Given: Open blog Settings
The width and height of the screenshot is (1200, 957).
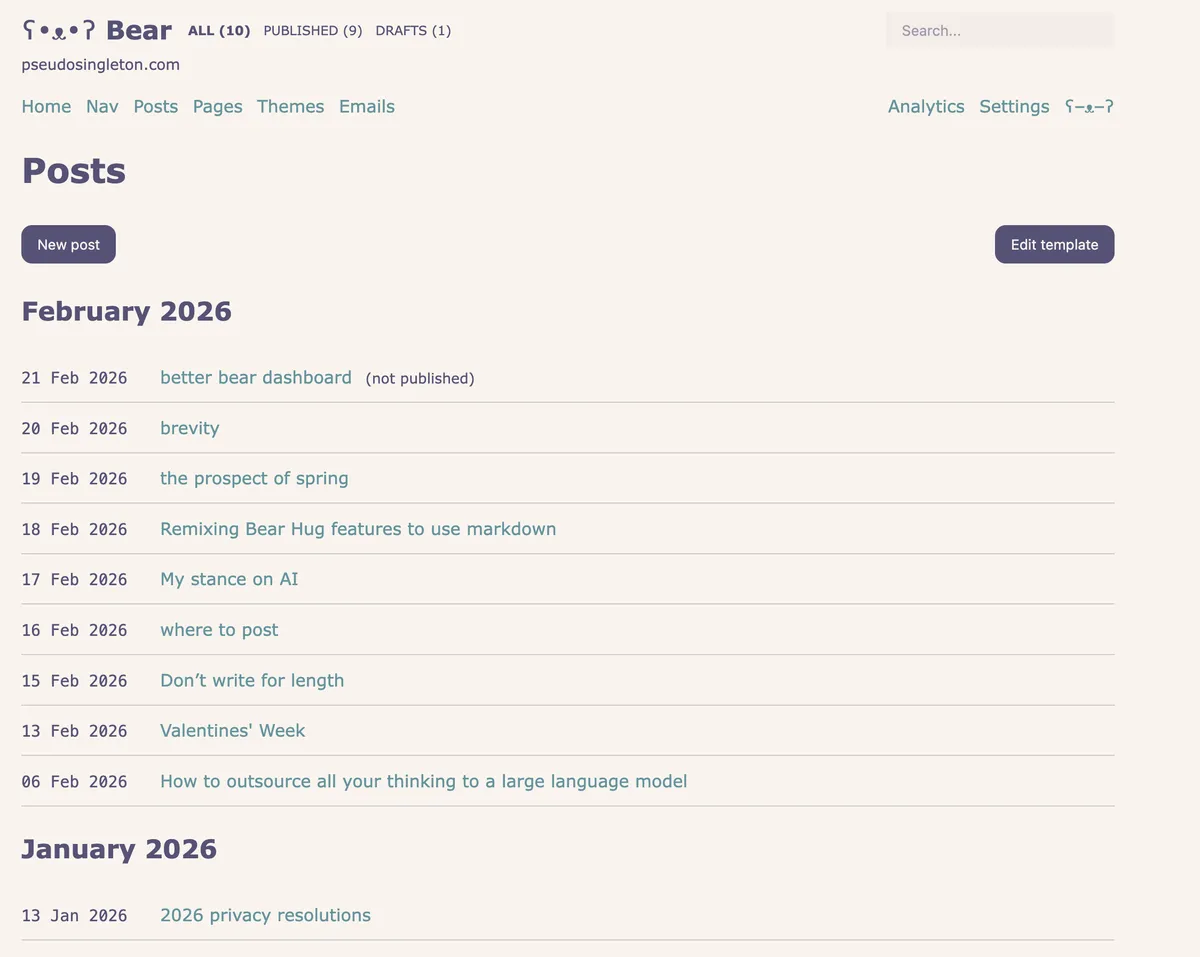Looking at the screenshot, I should click(x=1014, y=106).
